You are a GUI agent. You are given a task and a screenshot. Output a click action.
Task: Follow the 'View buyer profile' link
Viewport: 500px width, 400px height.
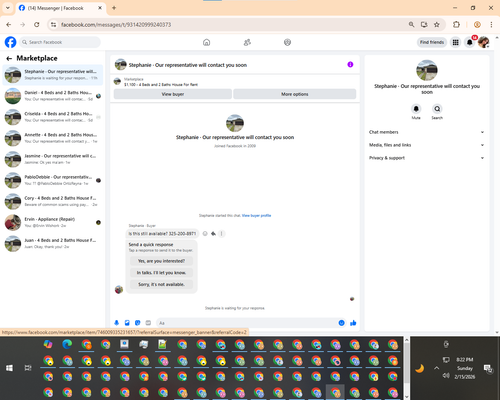point(256,216)
